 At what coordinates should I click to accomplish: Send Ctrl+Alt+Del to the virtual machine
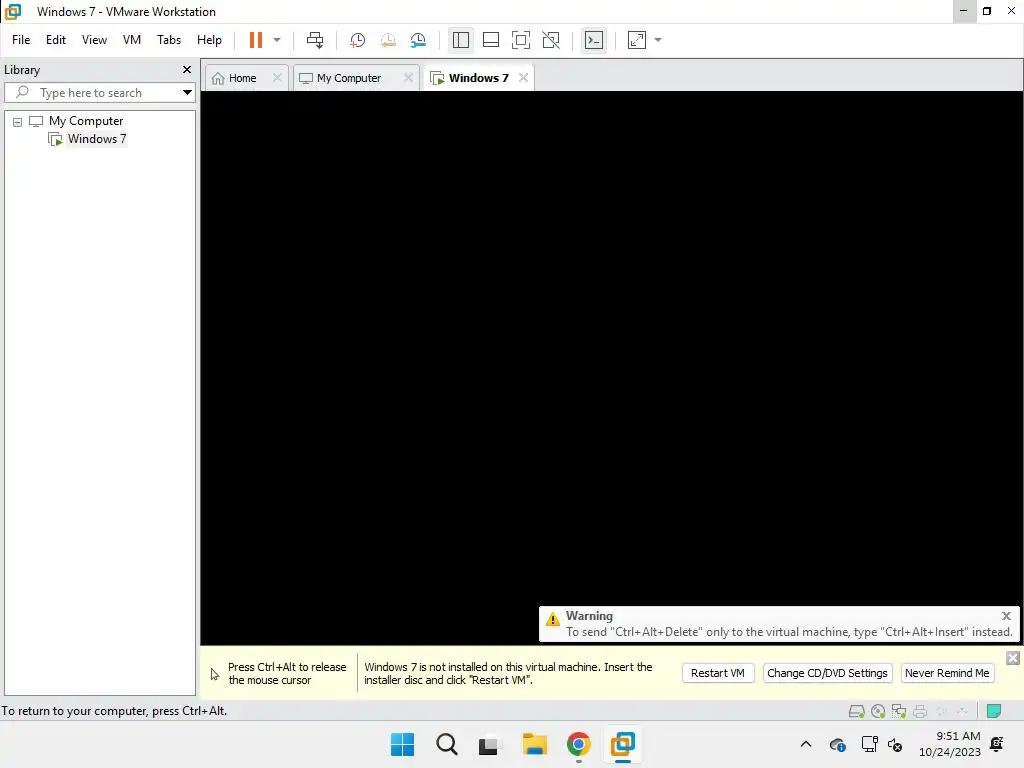(x=315, y=40)
